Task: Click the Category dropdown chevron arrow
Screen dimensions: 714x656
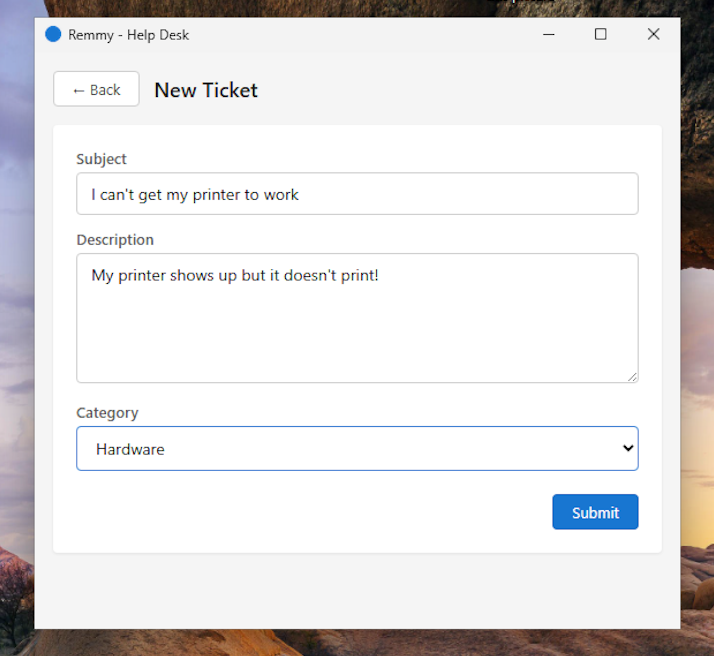Action: pos(628,449)
